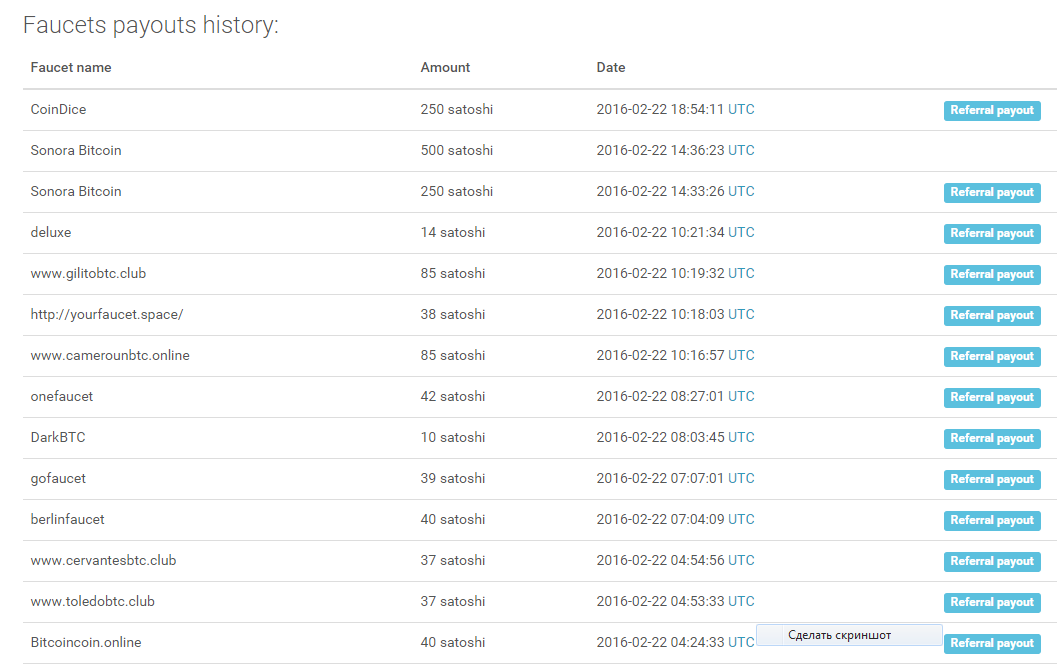Select Referral payout on the www.toledobtc.club row
The height and width of the screenshot is (664, 1057).
pos(992,603)
